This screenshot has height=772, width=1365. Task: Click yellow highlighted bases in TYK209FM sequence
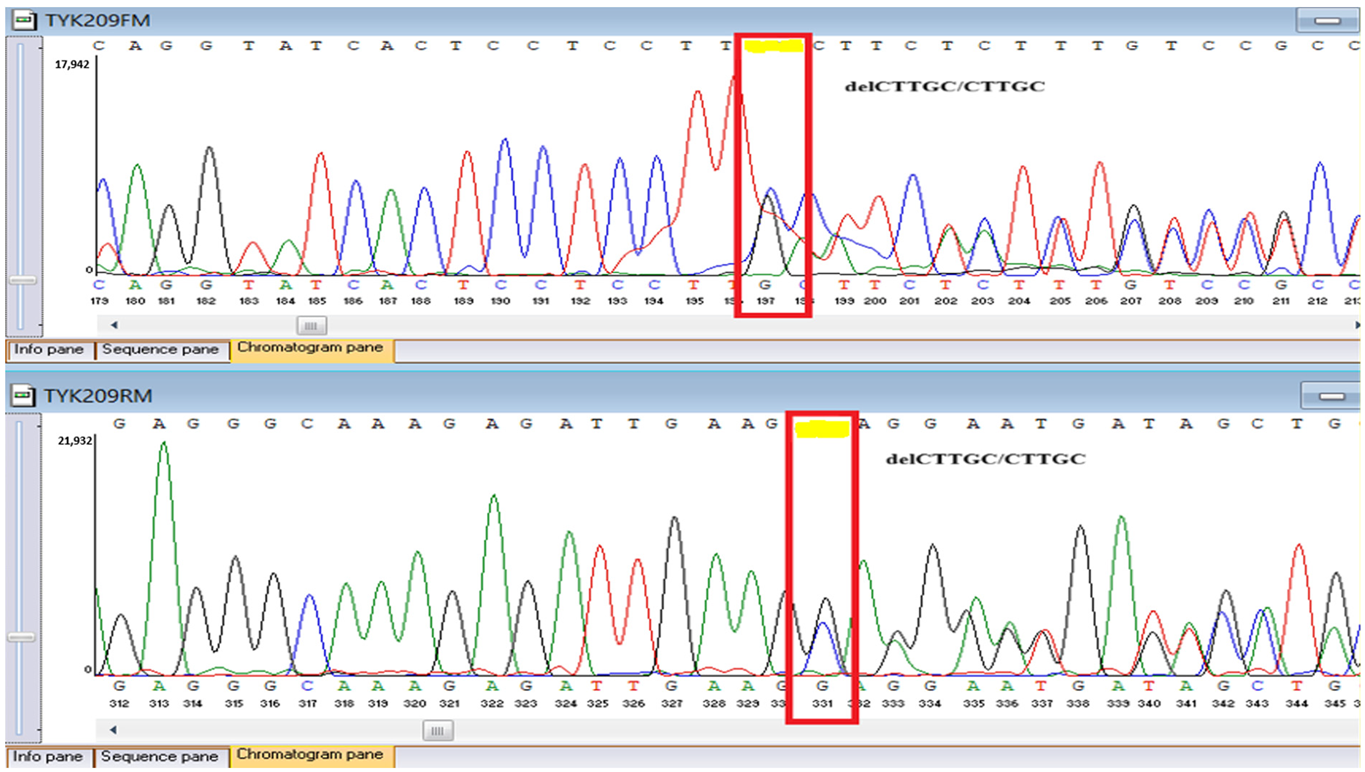tap(773, 46)
